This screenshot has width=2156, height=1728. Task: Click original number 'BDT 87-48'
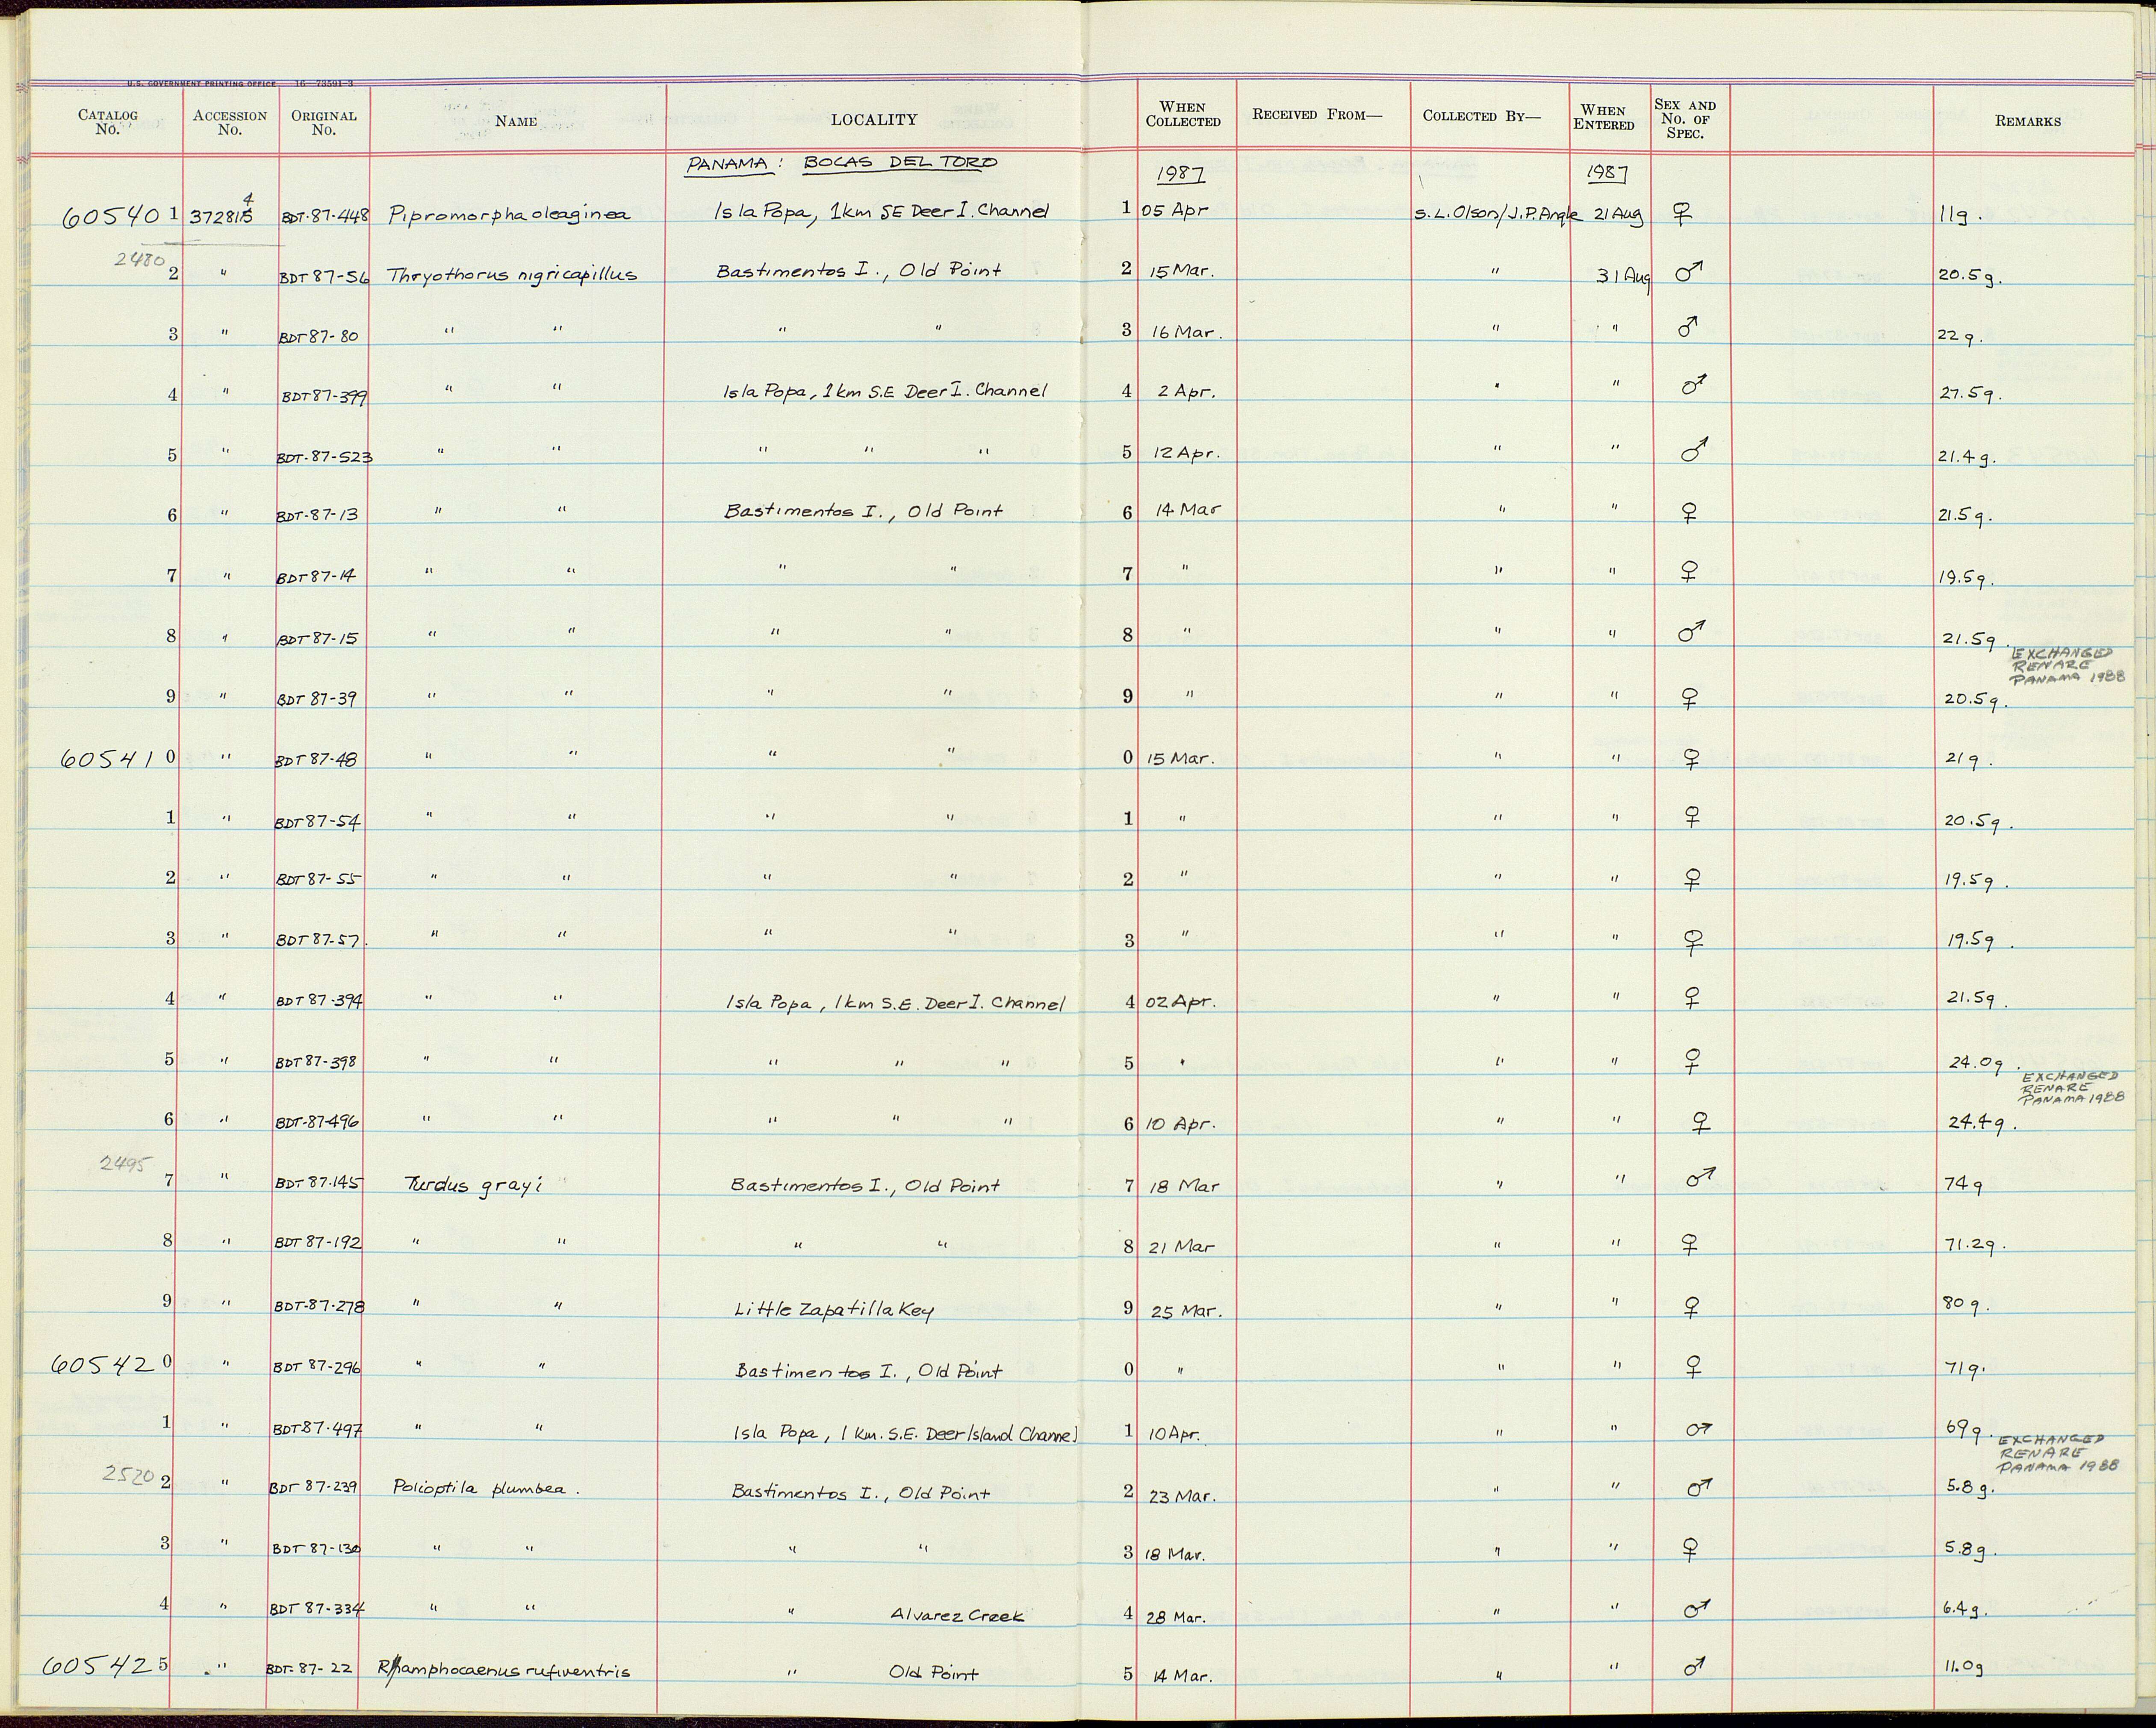pyautogui.click(x=316, y=760)
